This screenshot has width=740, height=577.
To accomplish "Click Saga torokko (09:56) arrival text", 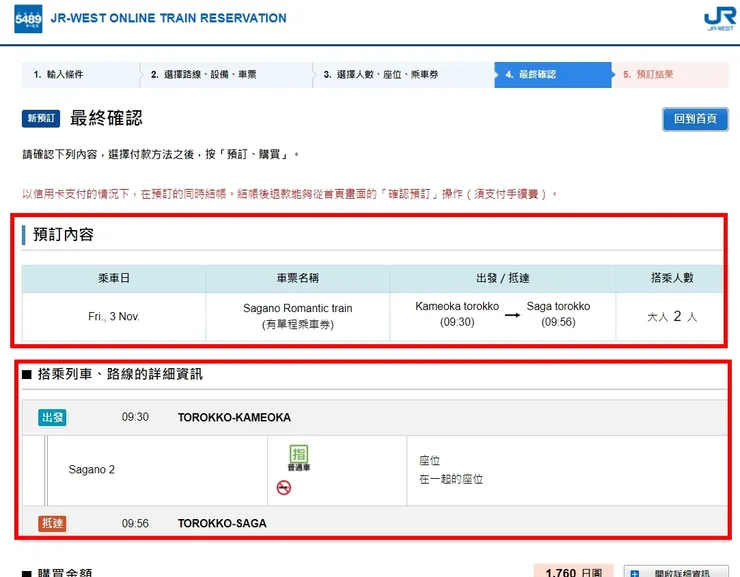I will 558,314.
